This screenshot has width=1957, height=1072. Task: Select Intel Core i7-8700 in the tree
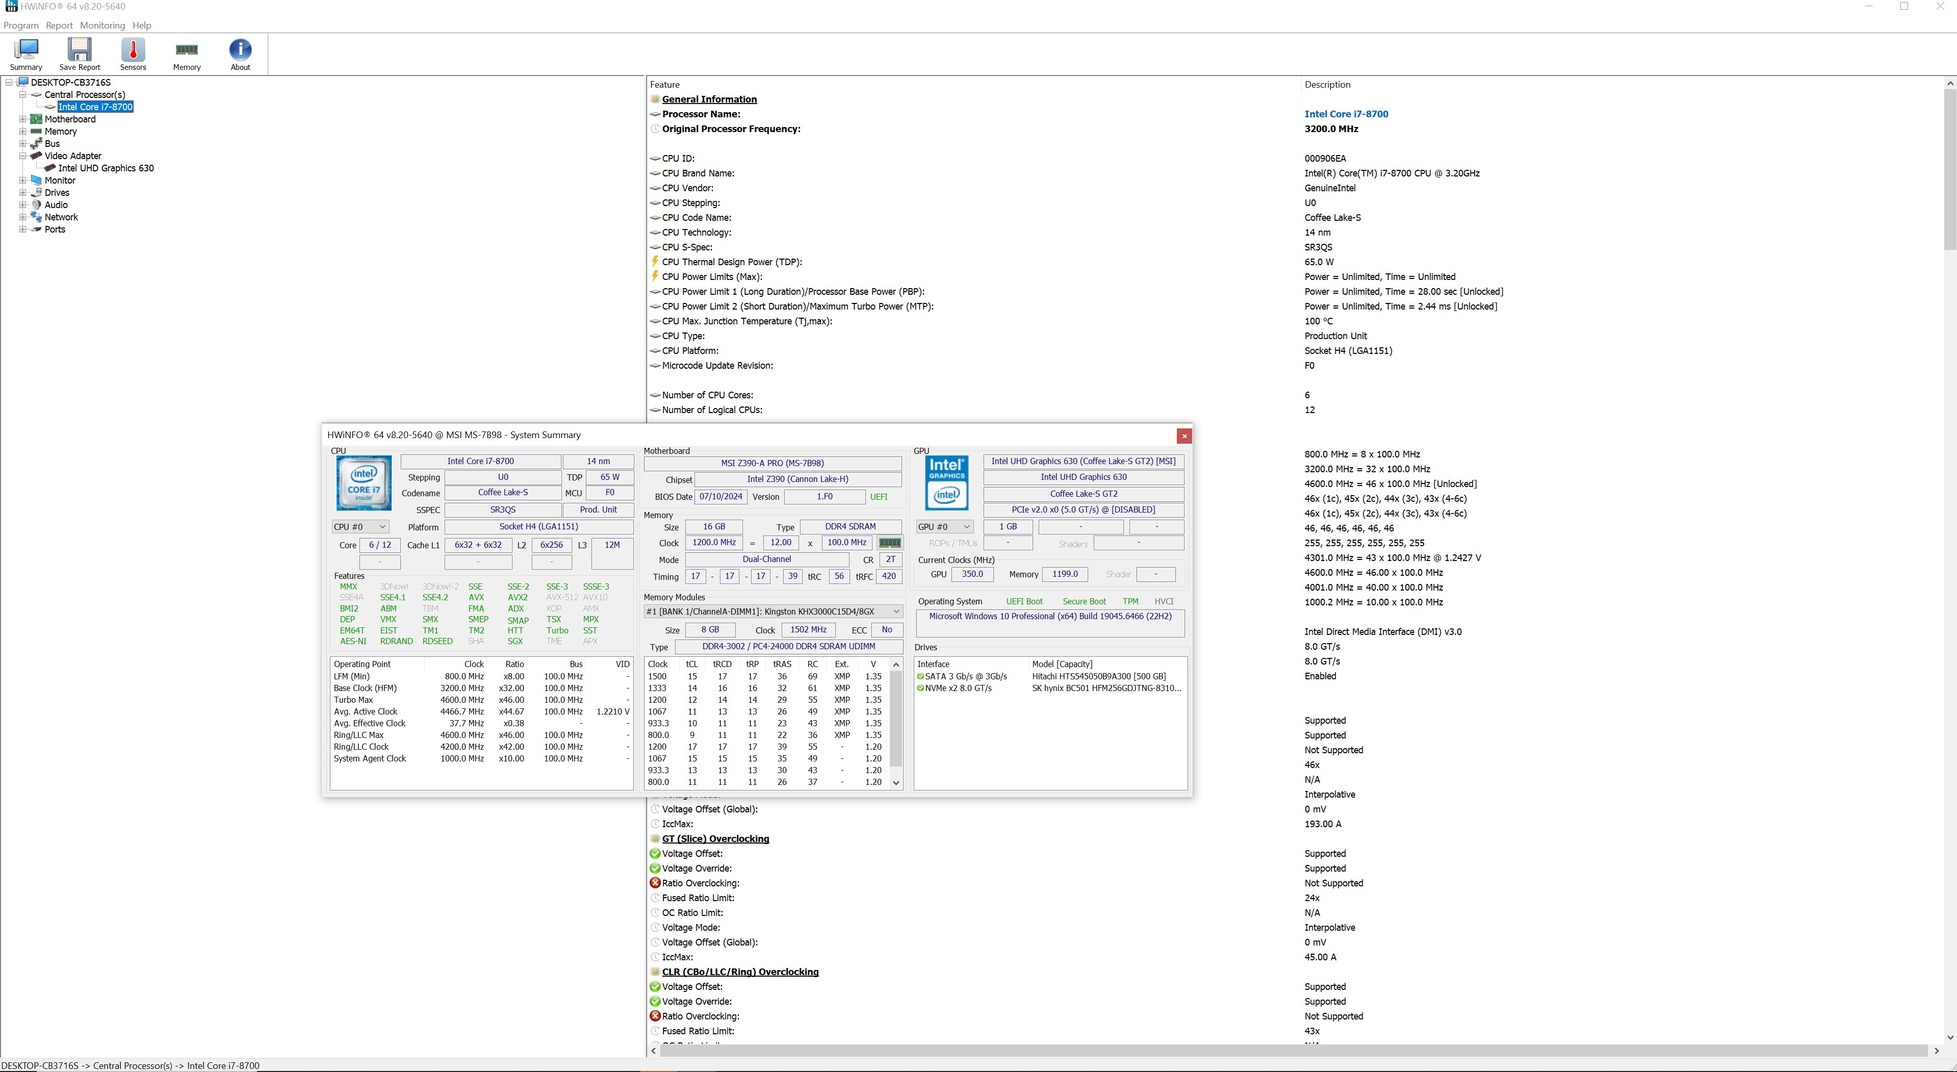click(x=95, y=107)
